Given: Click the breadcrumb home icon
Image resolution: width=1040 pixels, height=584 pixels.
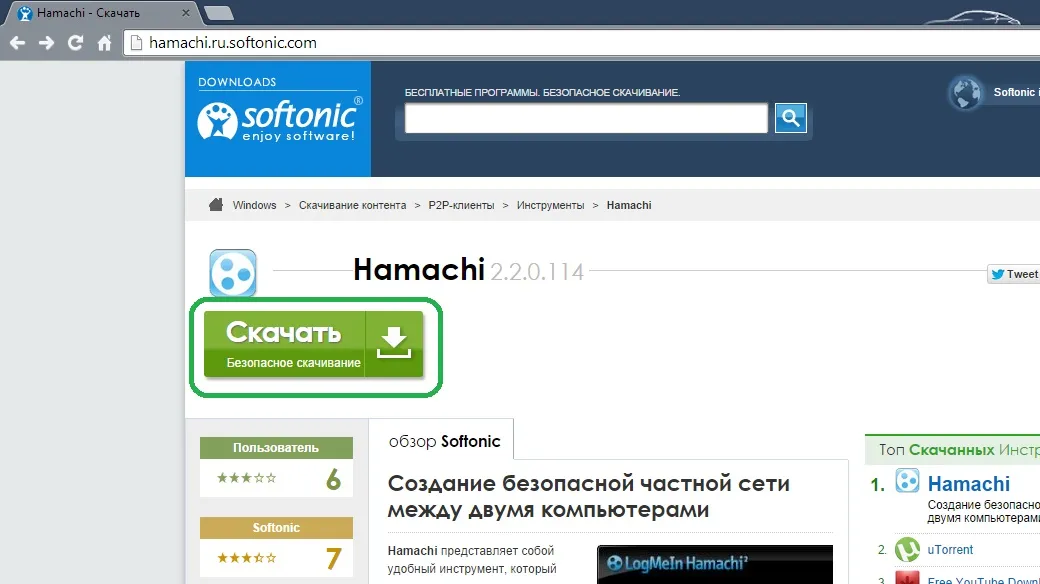Looking at the screenshot, I should pyautogui.click(x=216, y=205).
